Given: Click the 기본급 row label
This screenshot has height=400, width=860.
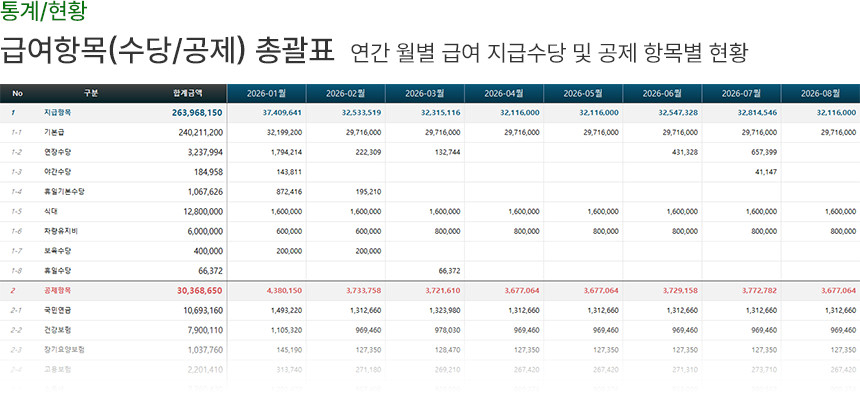Looking at the screenshot, I should point(54,132).
